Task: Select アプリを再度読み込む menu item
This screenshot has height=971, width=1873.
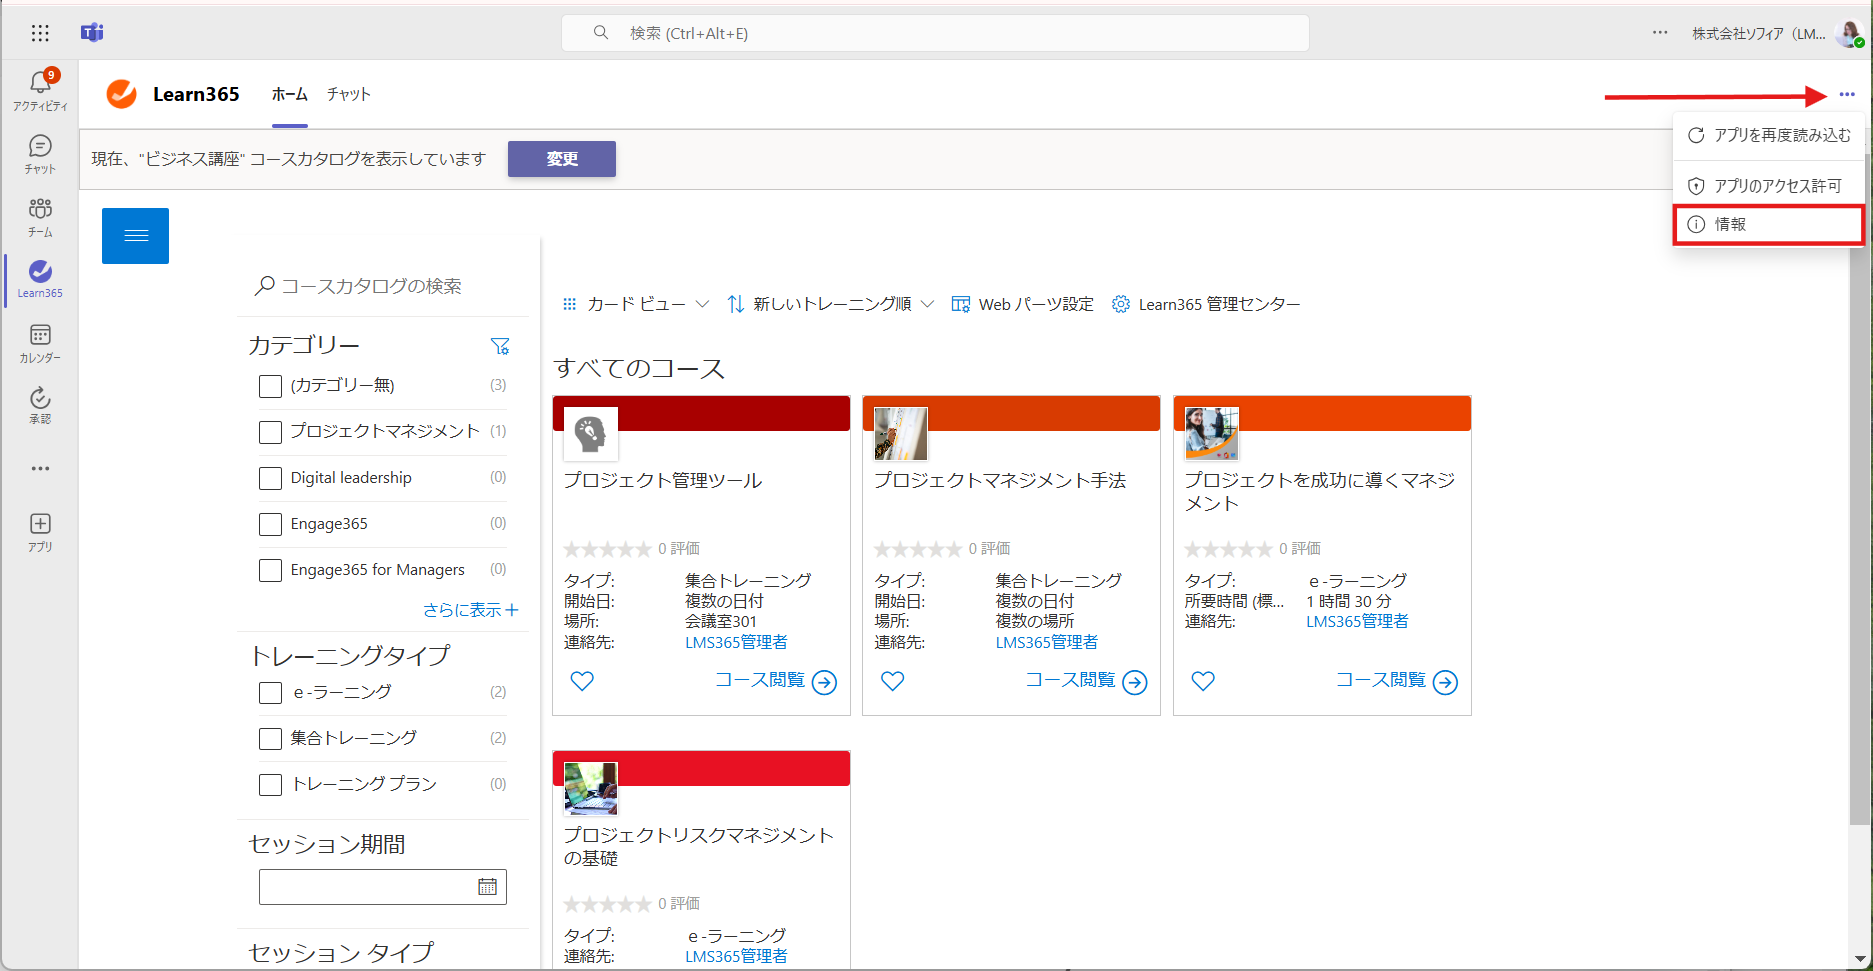Action: (1768, 135)
